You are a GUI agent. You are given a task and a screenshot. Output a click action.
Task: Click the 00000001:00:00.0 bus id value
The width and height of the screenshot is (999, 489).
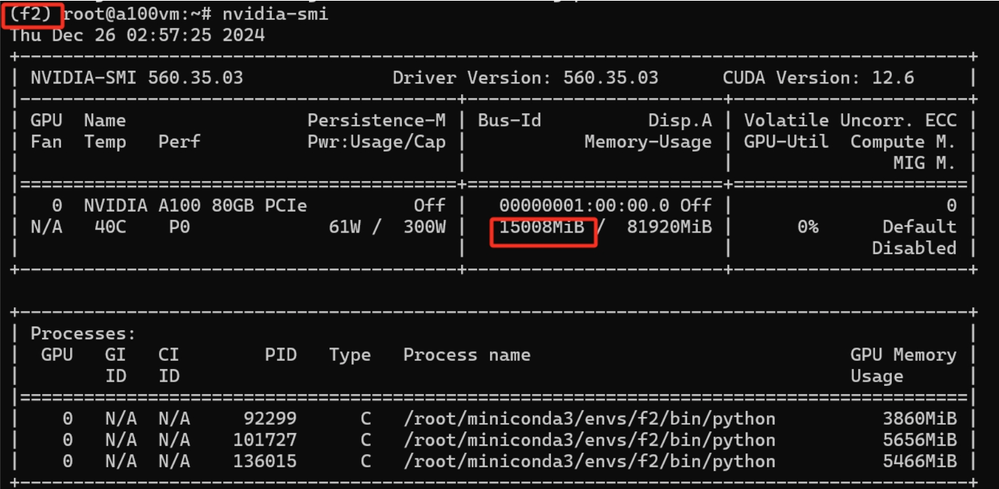(x=584, y=206)
